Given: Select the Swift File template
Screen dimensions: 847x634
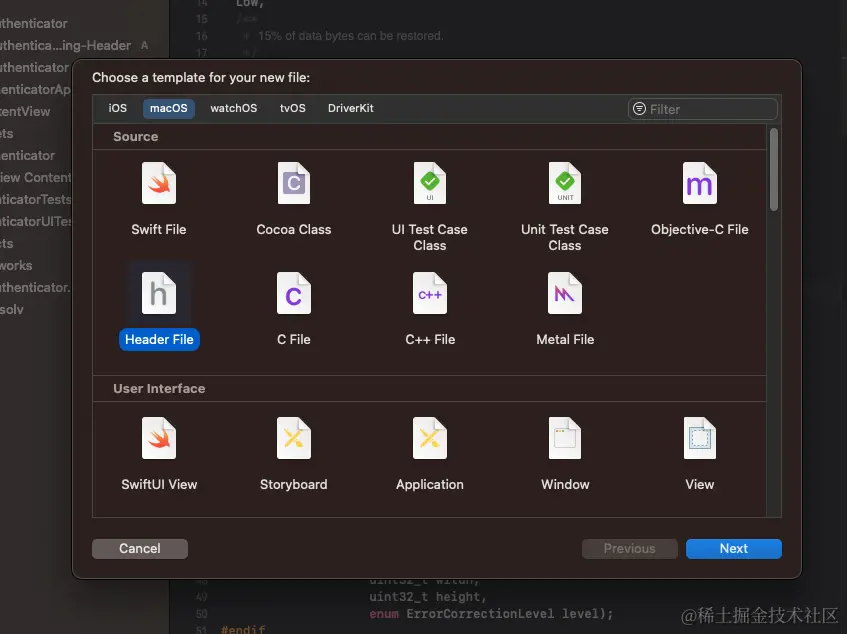Looking at the screenshot, I should [x=158, y=196].
